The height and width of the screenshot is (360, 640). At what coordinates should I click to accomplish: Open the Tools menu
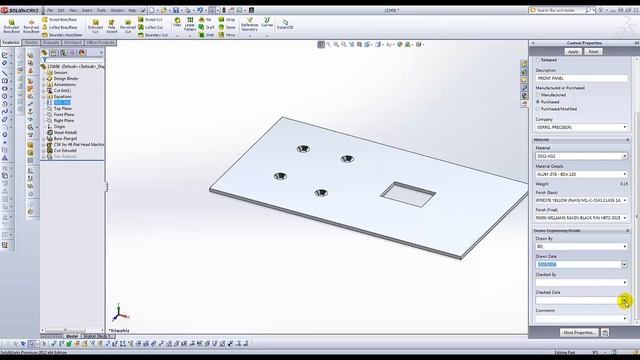[x=101, y=10]
